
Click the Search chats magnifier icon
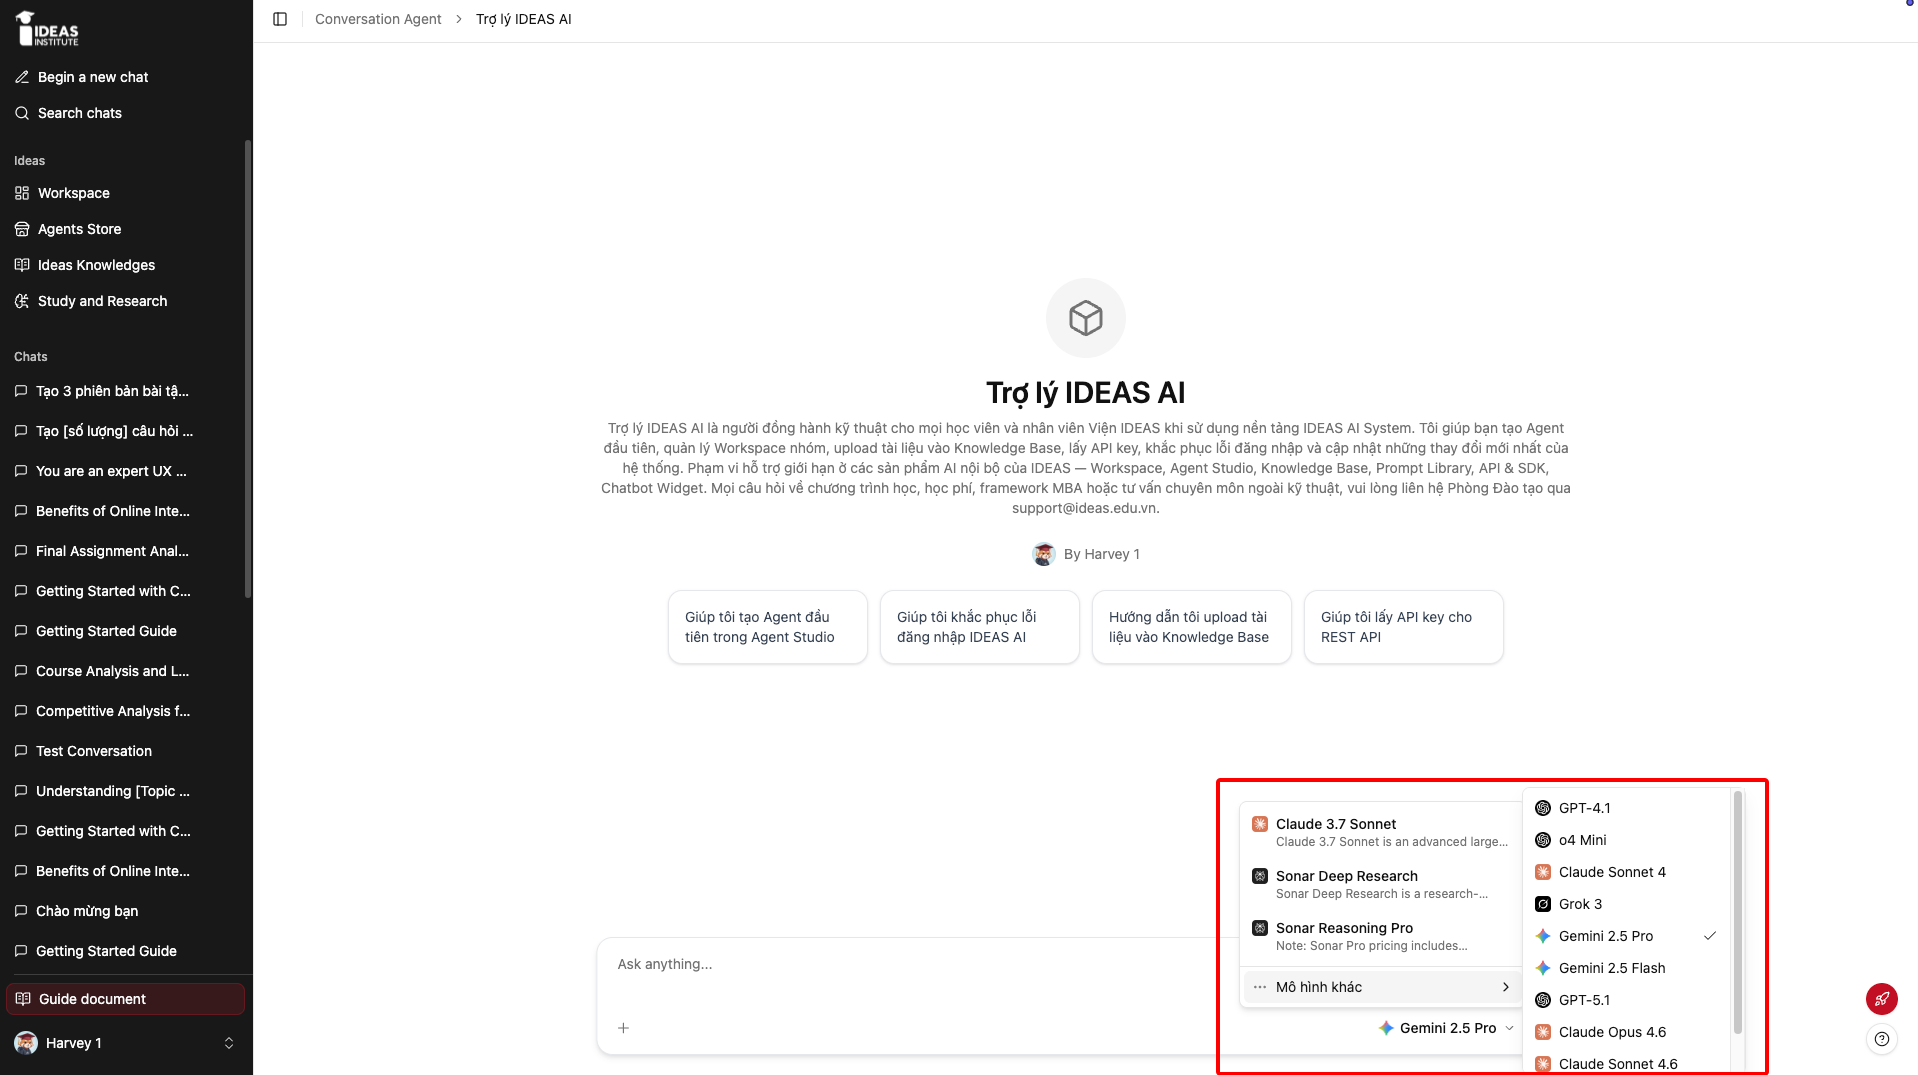point(22,113)
